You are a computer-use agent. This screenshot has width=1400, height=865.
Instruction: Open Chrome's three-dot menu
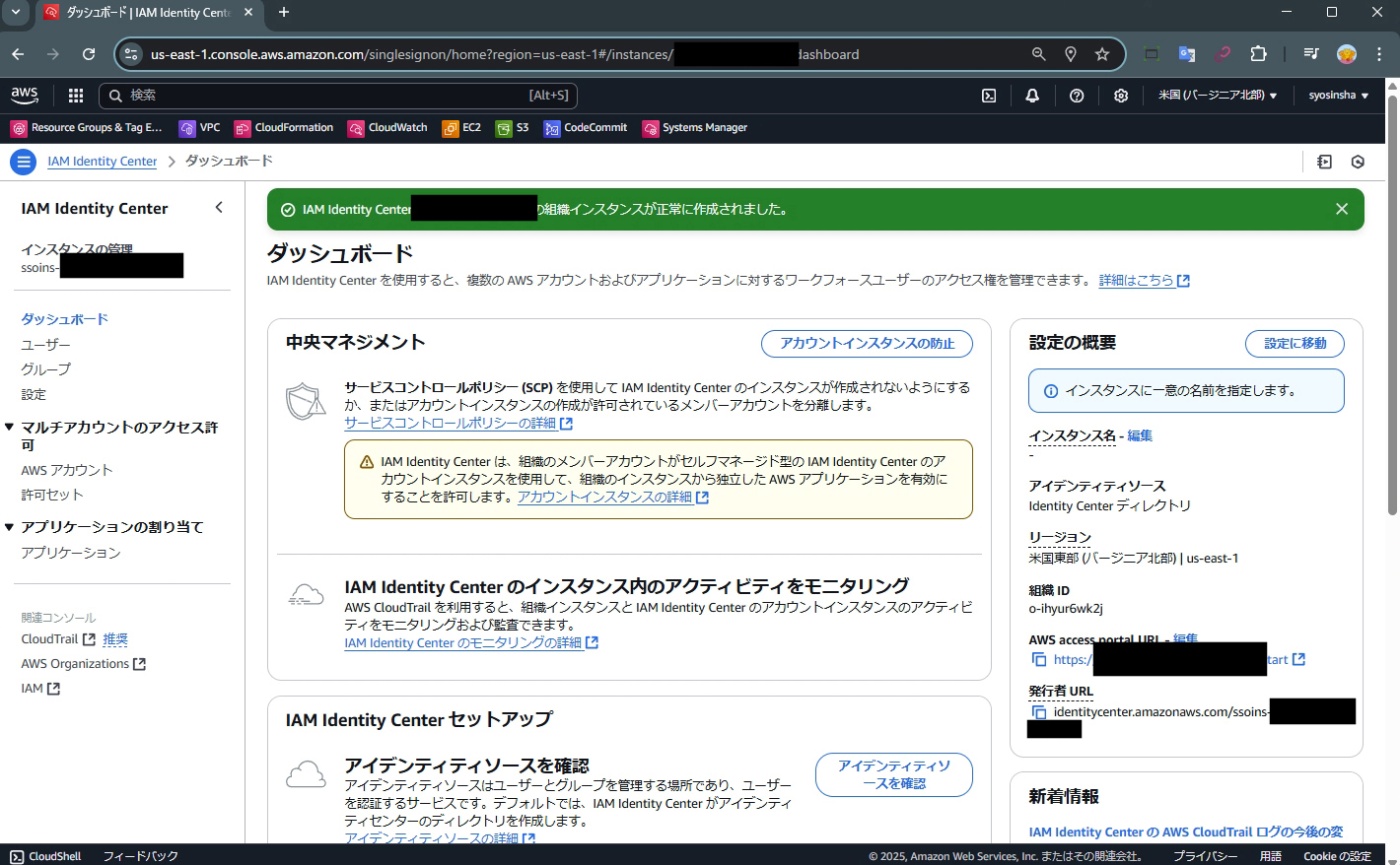tap(1380, 54)
